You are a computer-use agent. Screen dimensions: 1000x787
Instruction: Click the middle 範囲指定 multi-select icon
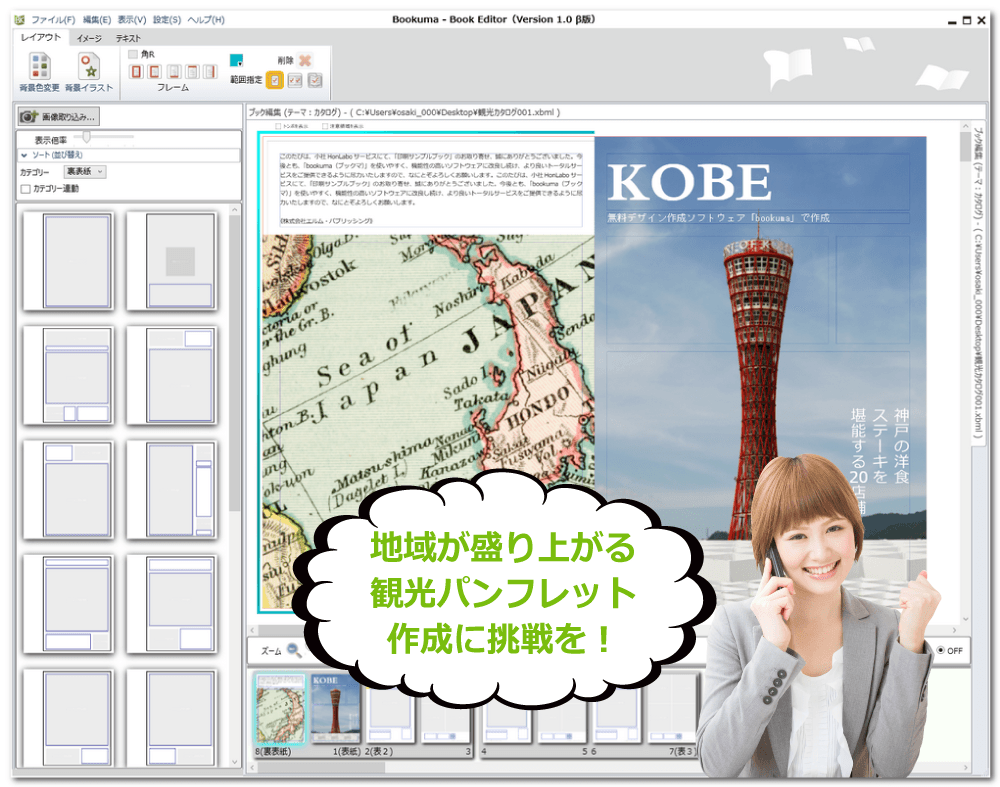pos(295,80)
